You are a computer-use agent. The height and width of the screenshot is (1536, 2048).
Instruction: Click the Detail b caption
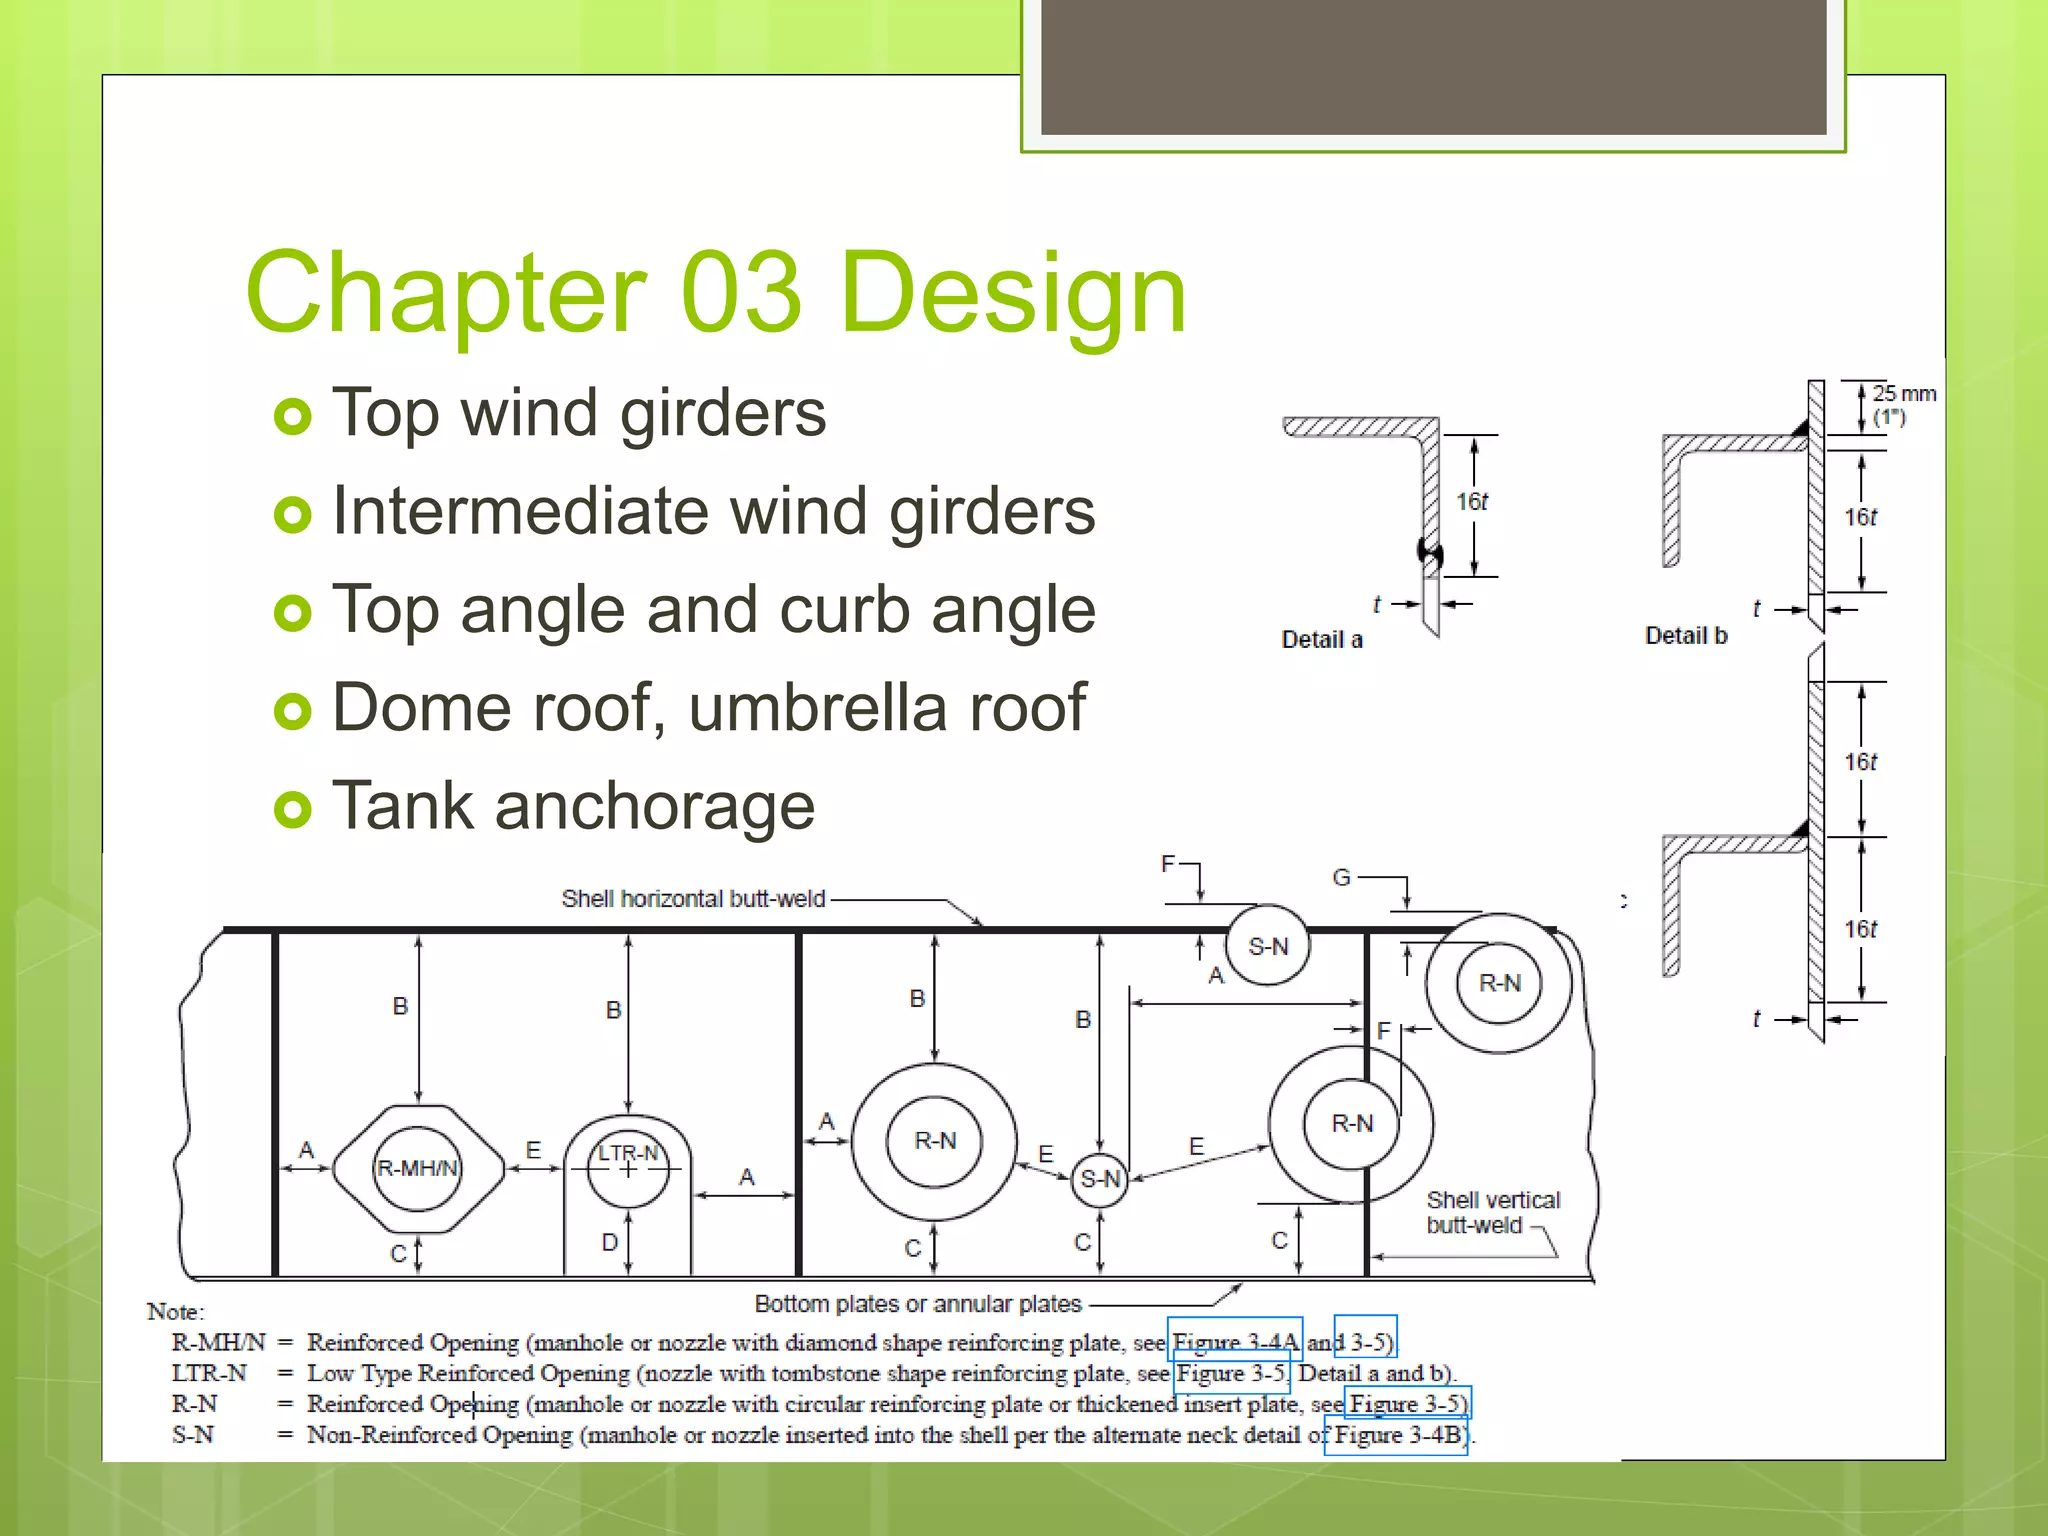click(x=1686, y=636)
